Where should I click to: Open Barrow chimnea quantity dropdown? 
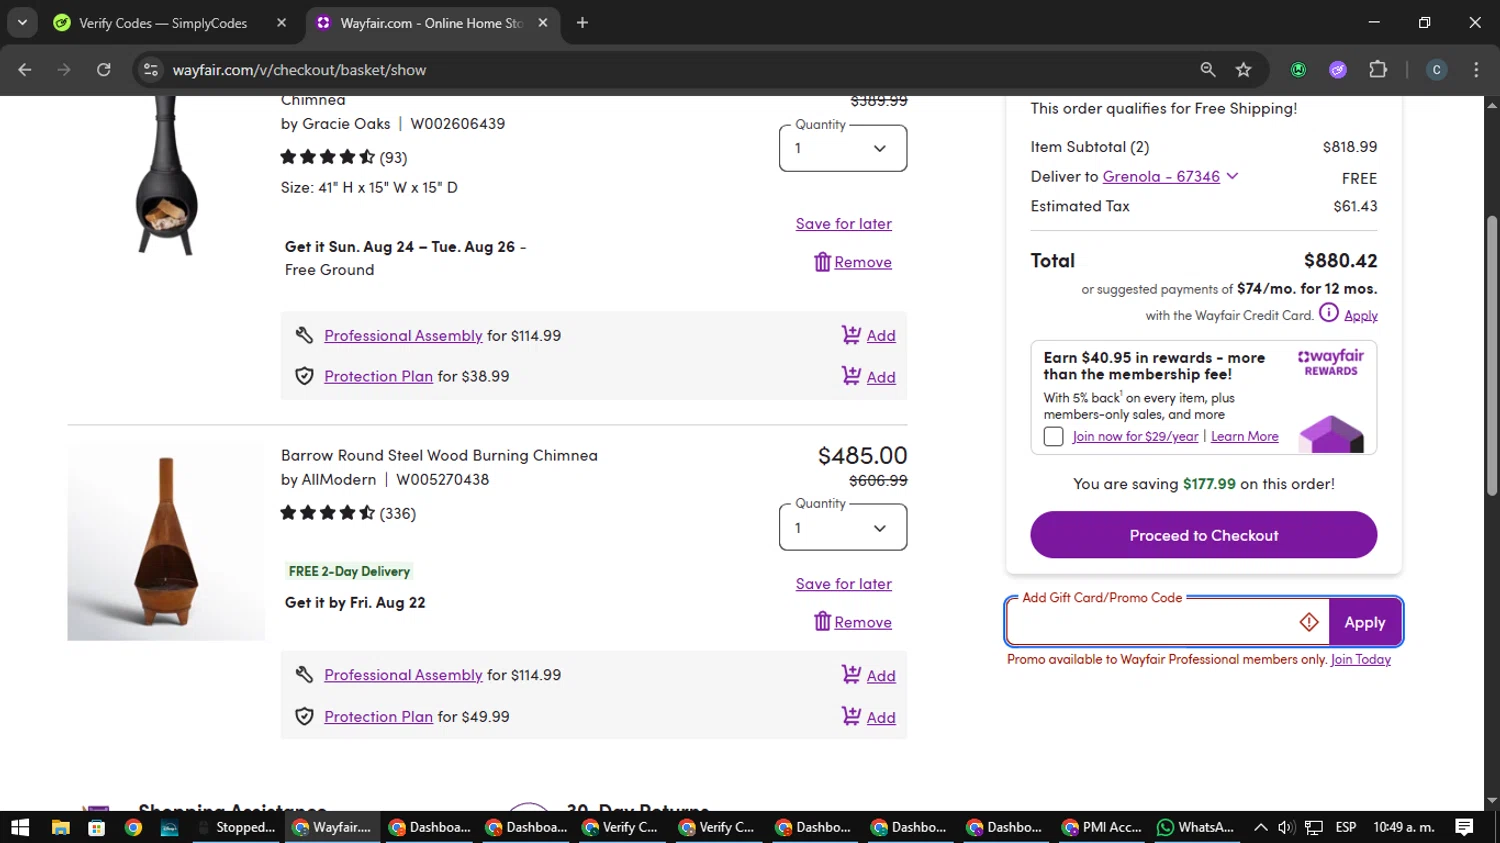843,527
